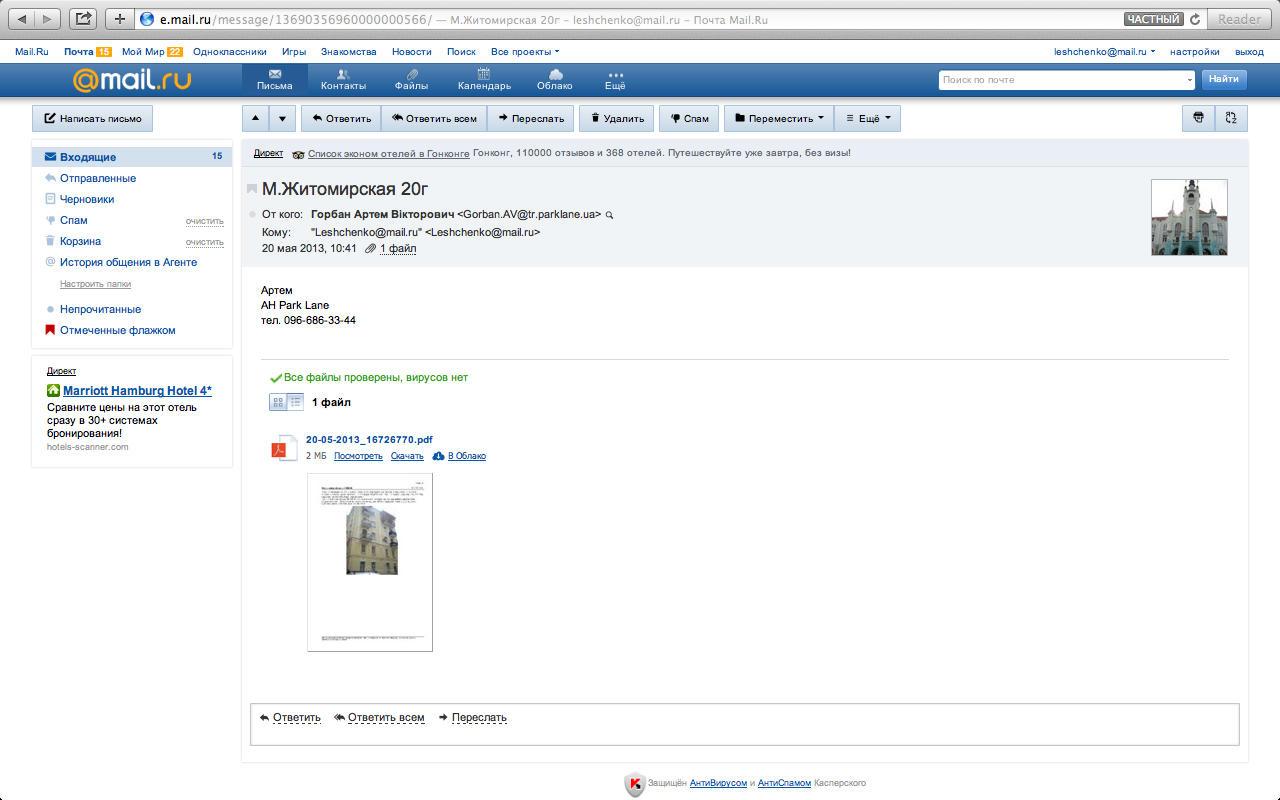
Task: Switch attachments to list view
Action: pos(296,402)
